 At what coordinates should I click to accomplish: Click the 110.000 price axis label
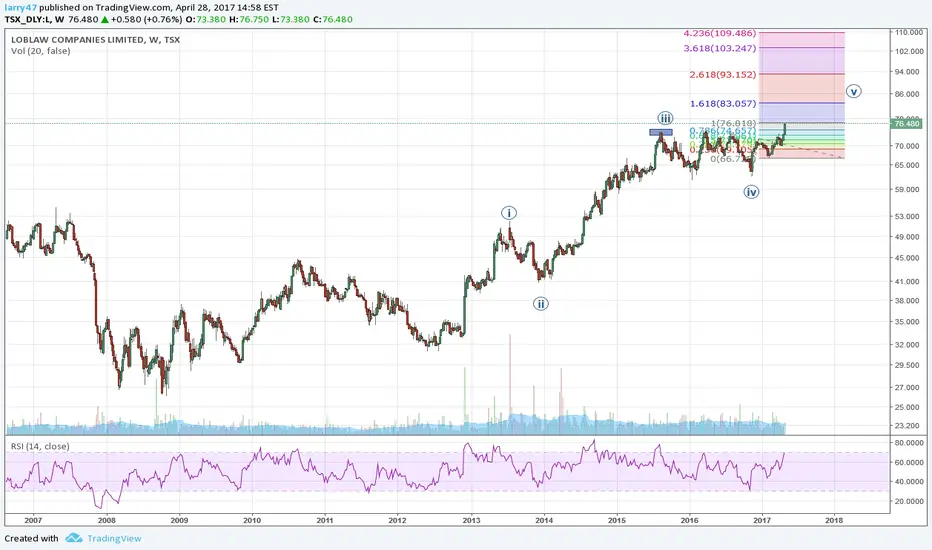point(909,33)
